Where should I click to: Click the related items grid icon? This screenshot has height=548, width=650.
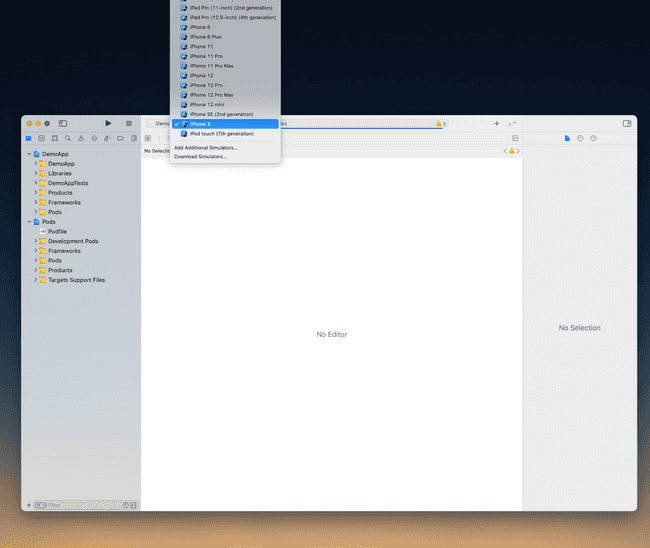coord(148,138)
